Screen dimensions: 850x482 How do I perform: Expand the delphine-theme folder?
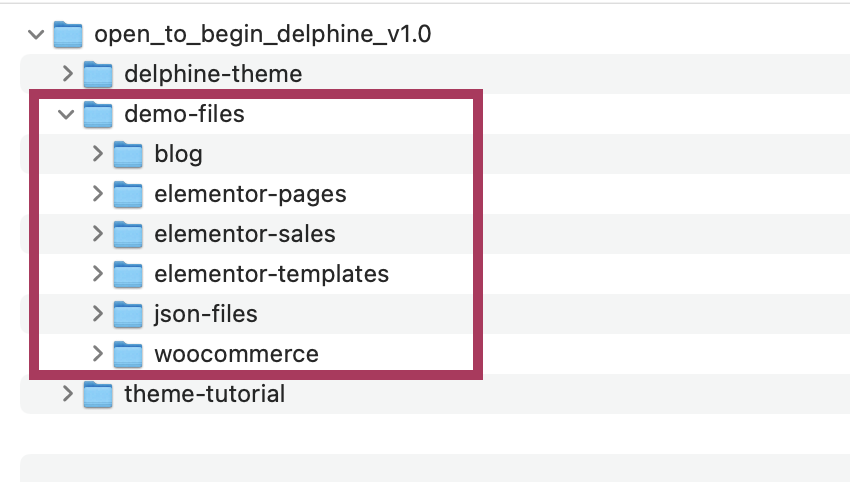67,74
